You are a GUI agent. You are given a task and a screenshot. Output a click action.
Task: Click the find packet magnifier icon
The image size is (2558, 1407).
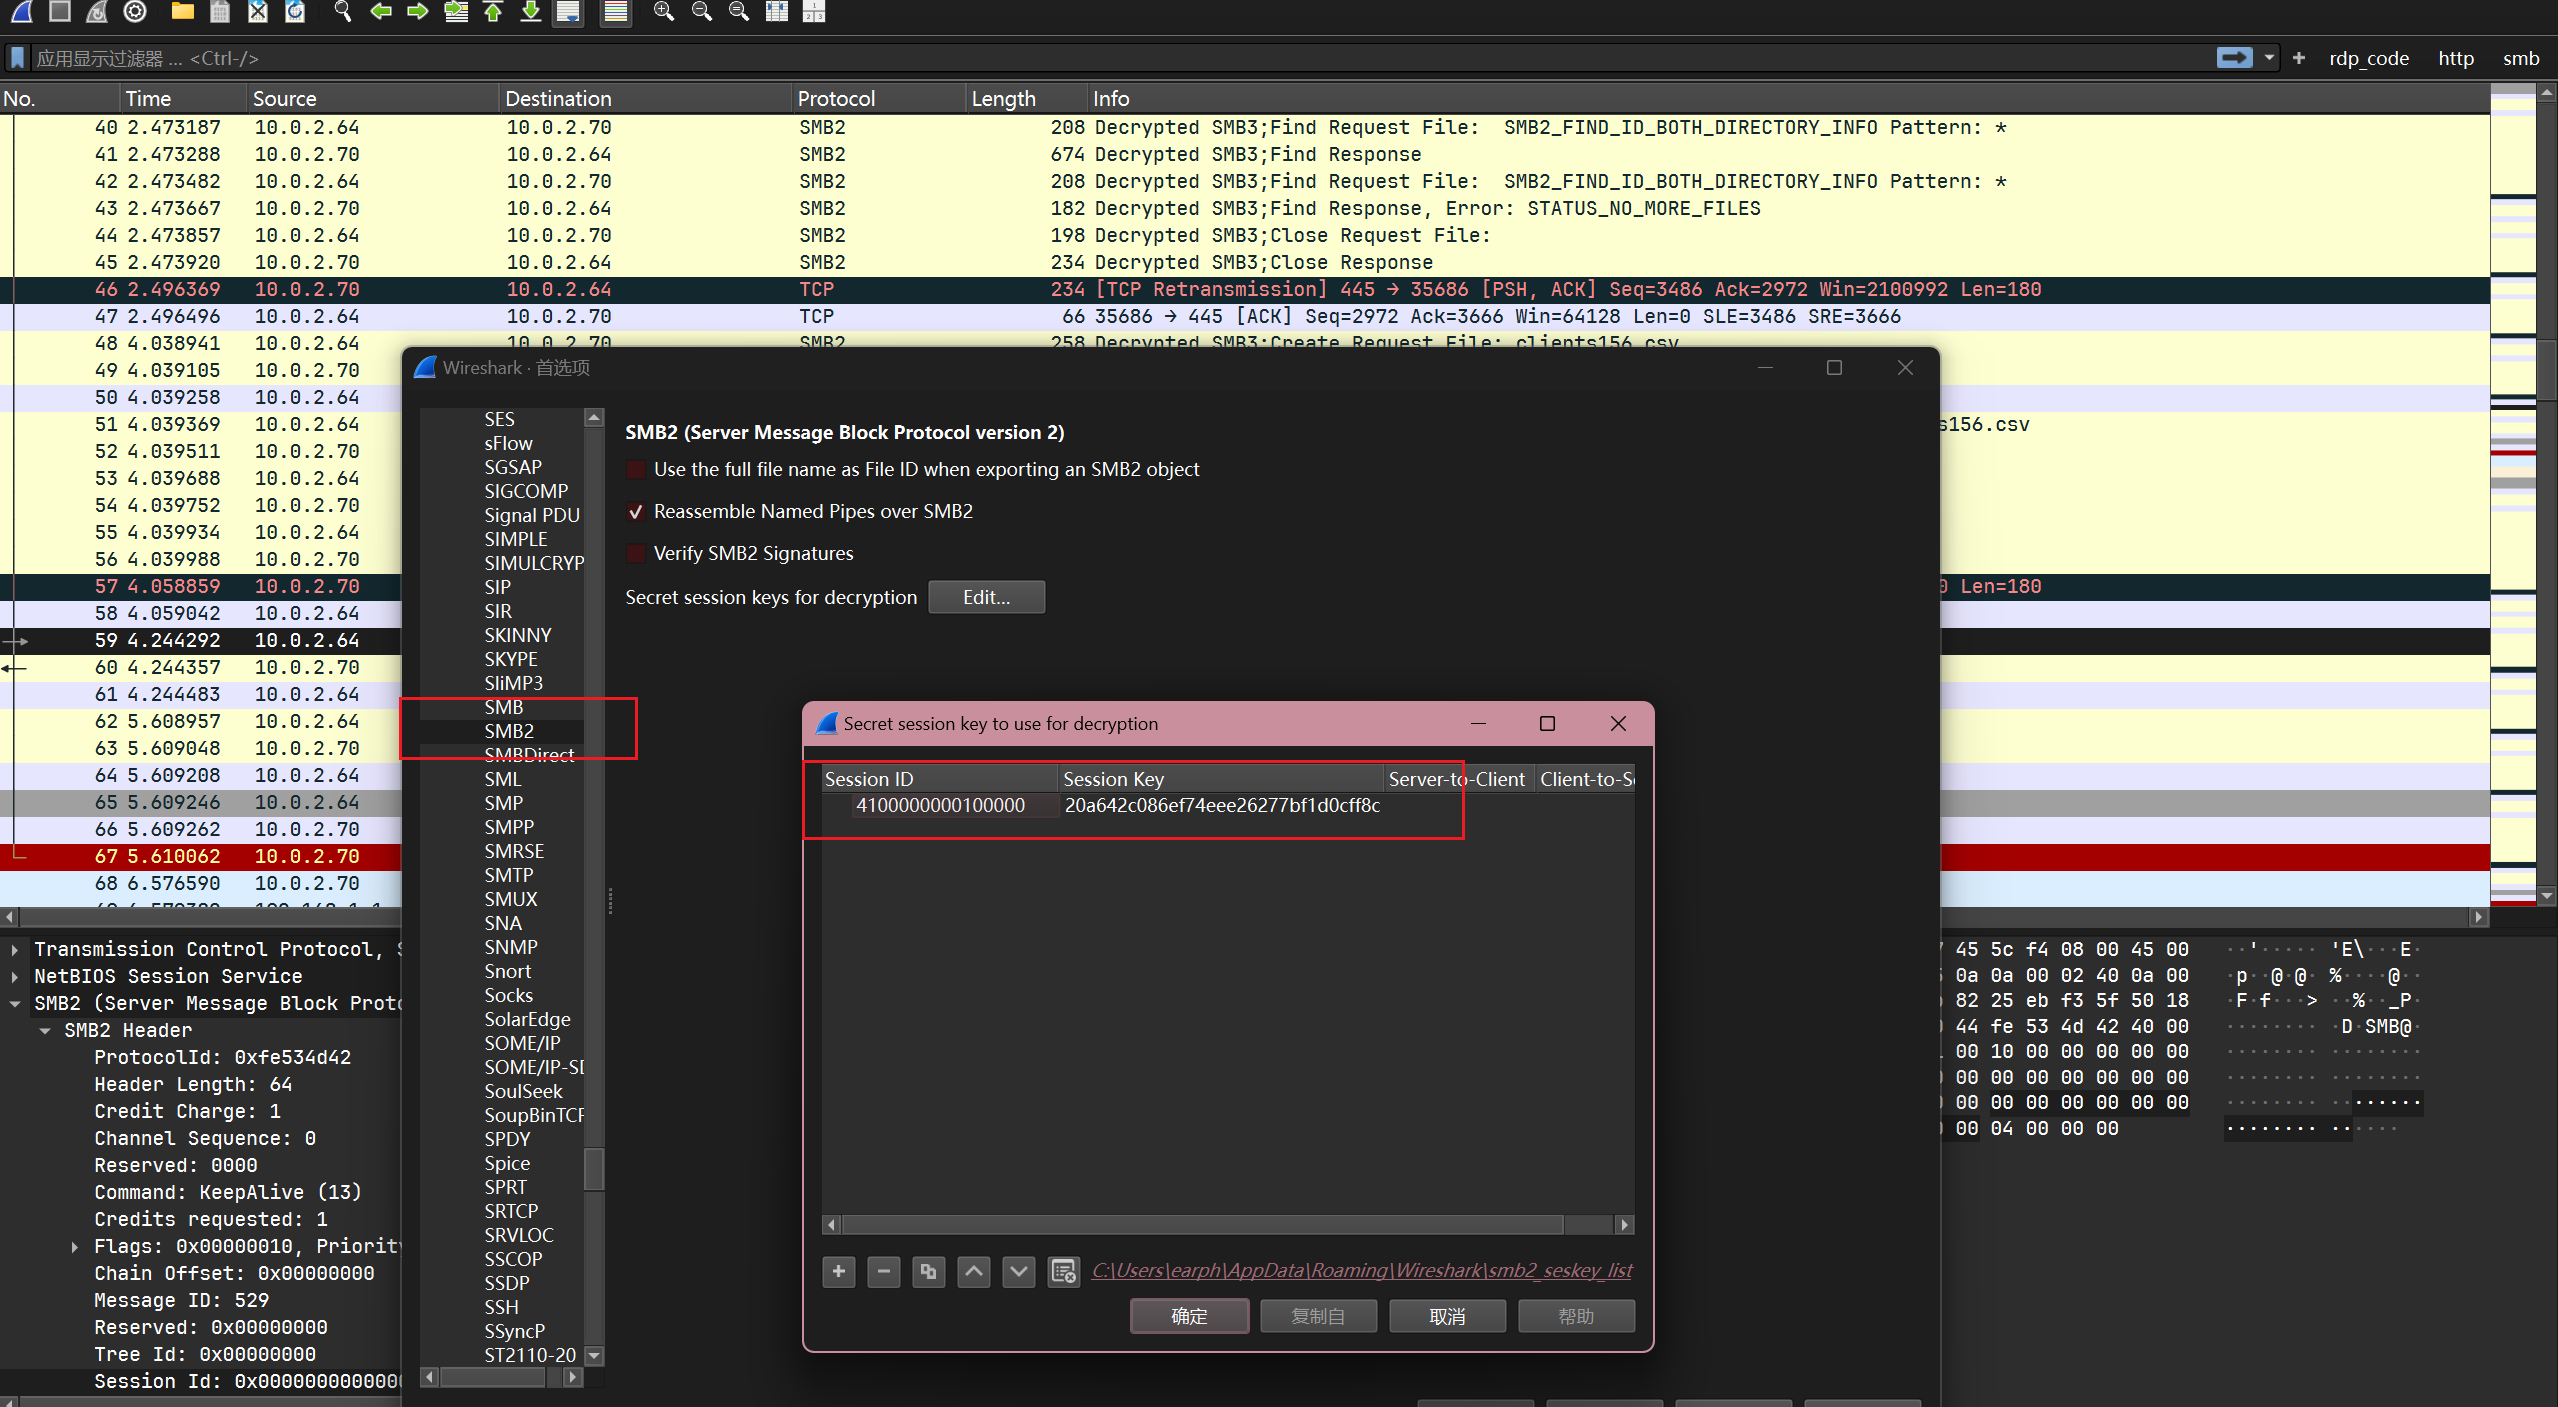343,12
